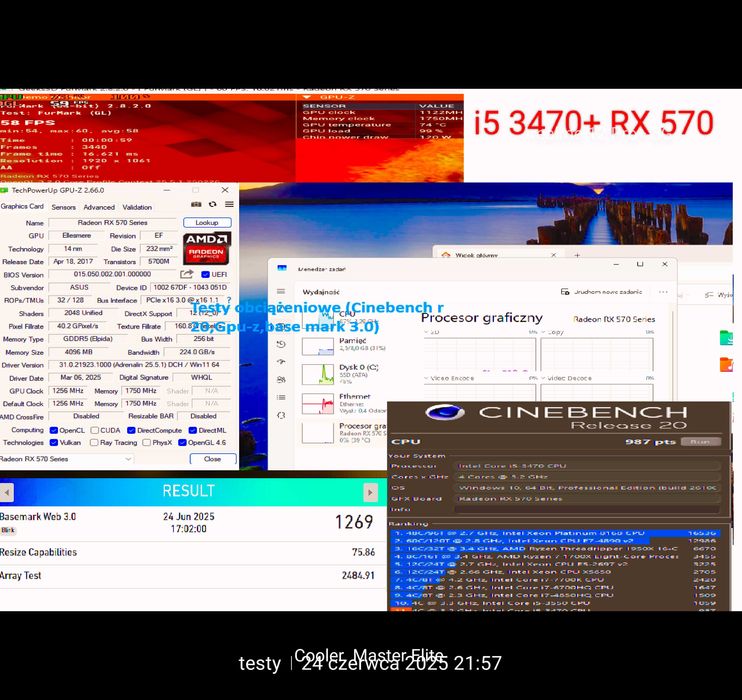Click the Task Manager vertical scrollbar
Viewport: 742px width, 700px height.
(x=673, y=355)
